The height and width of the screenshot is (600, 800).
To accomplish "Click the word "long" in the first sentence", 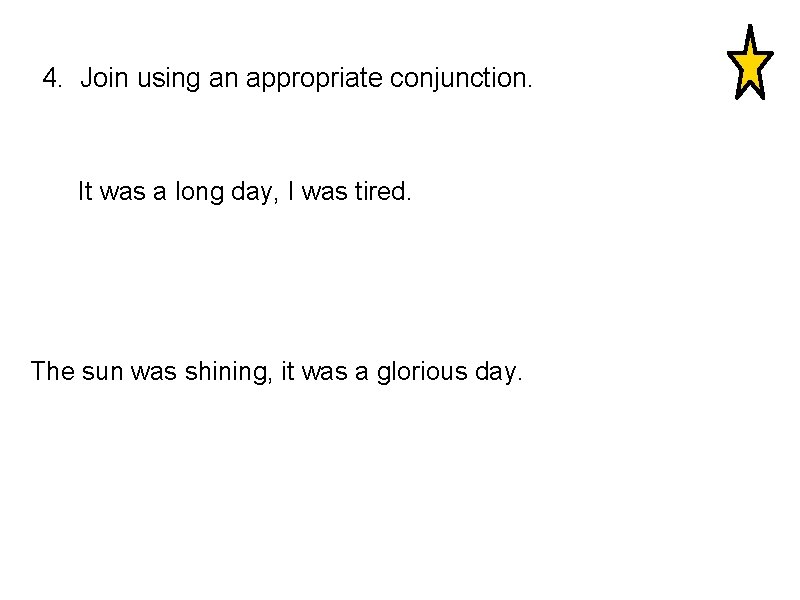I will click(199, 193).
